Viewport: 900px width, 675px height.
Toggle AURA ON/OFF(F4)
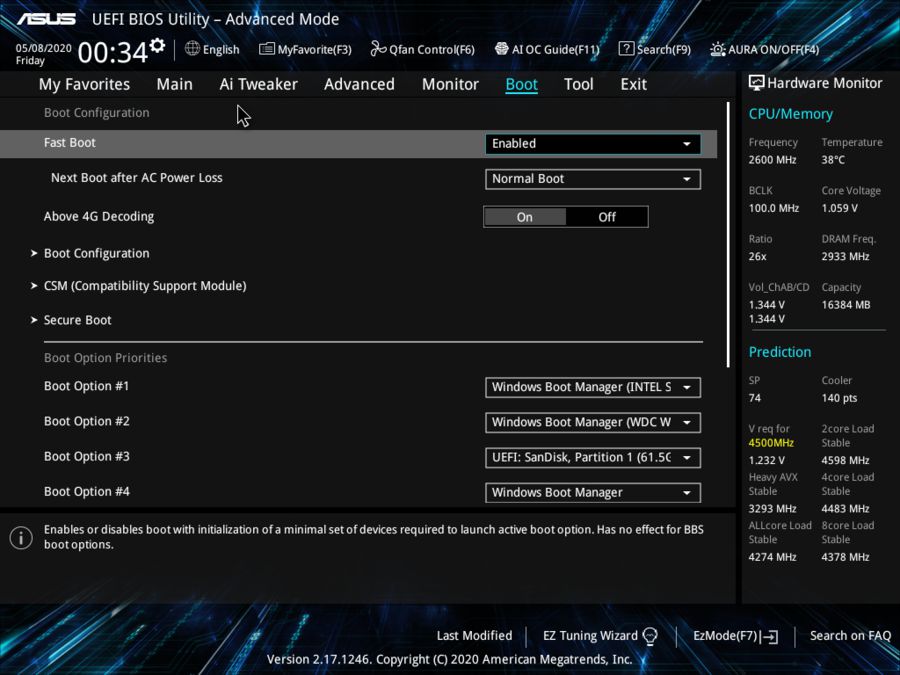coord(765,49)
